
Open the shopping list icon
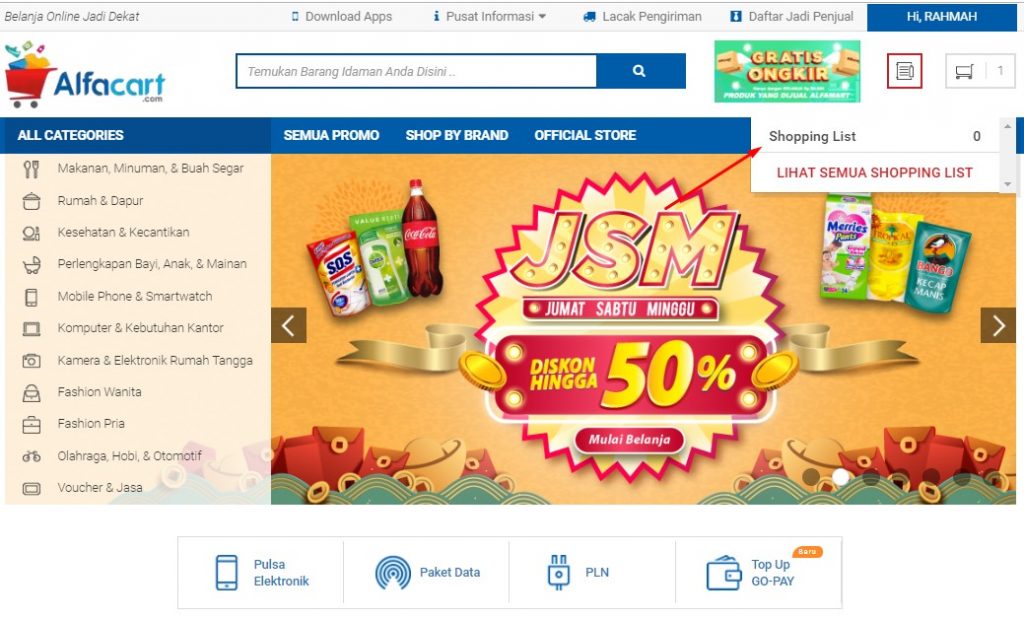tap(904, 71)
